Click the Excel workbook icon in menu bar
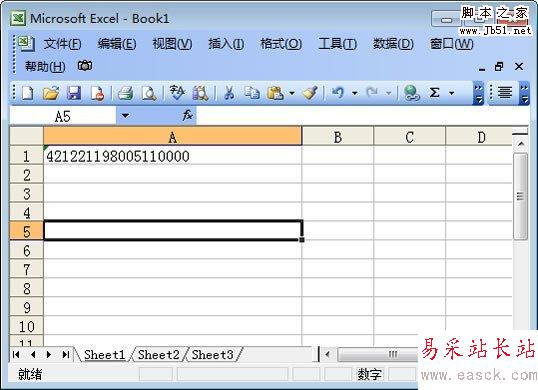The width and height of the screenshot is (538, 390). [26, 44]
